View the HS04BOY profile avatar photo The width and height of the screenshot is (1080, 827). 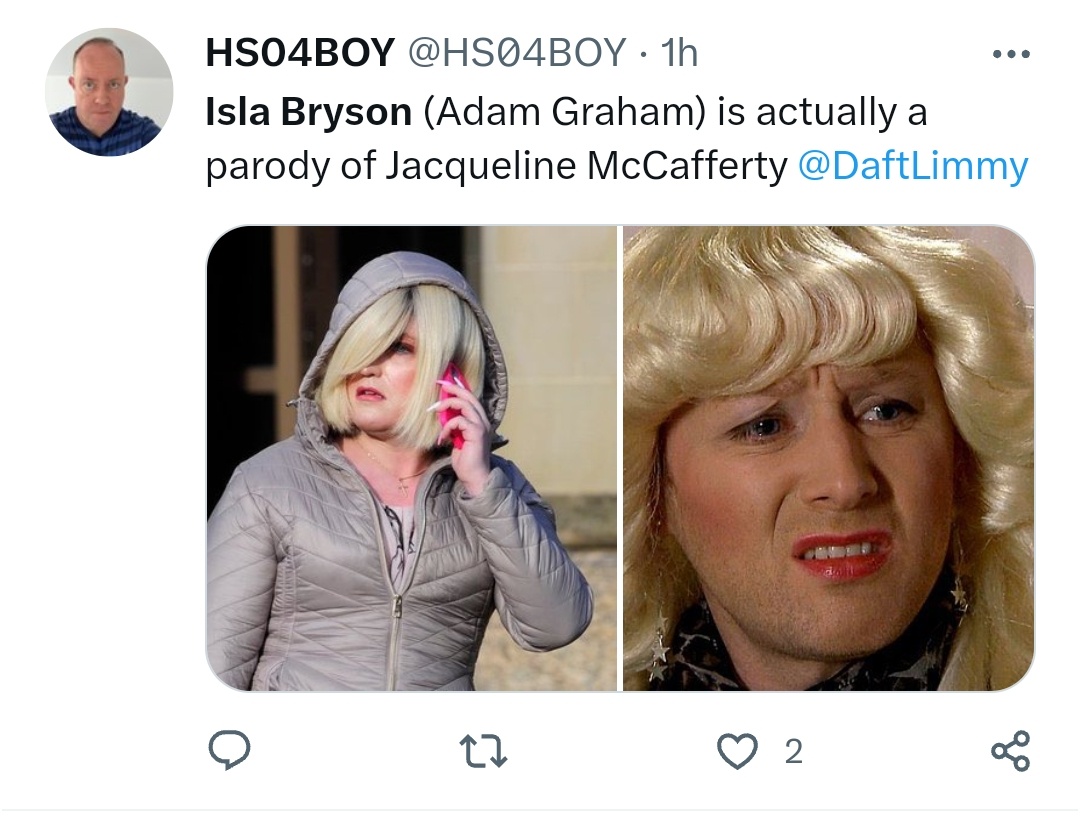109,92
